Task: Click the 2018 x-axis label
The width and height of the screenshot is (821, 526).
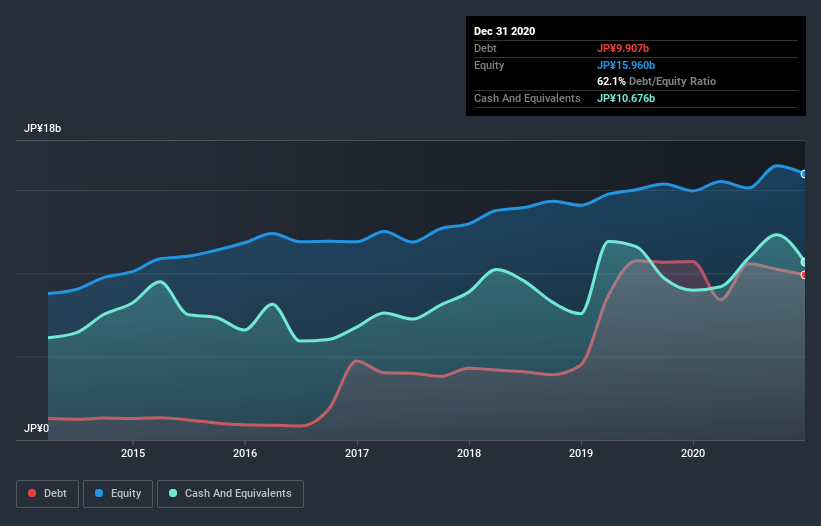Action: tap(469, 453)
